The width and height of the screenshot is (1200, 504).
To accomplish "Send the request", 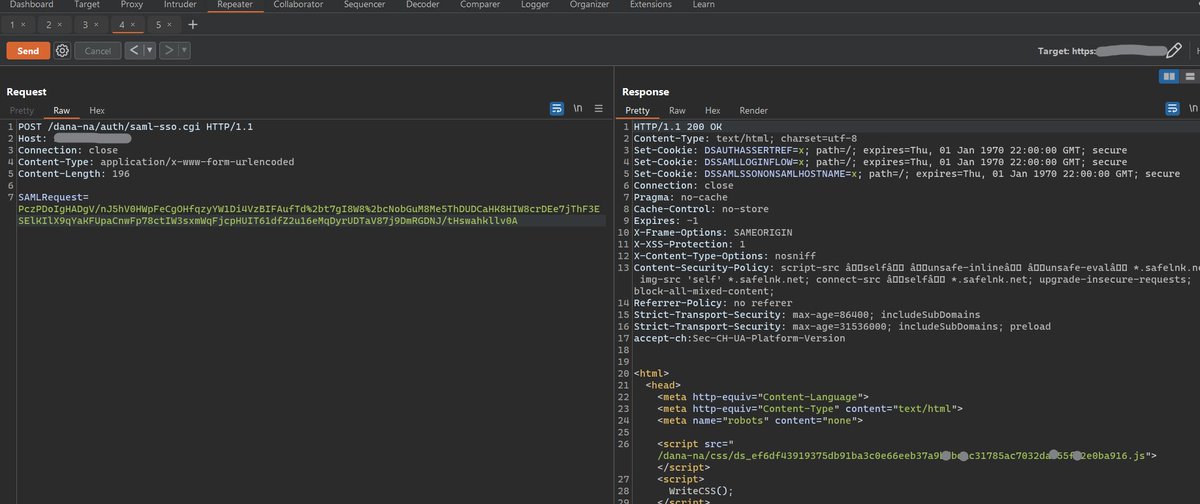I will coord(28,50).
